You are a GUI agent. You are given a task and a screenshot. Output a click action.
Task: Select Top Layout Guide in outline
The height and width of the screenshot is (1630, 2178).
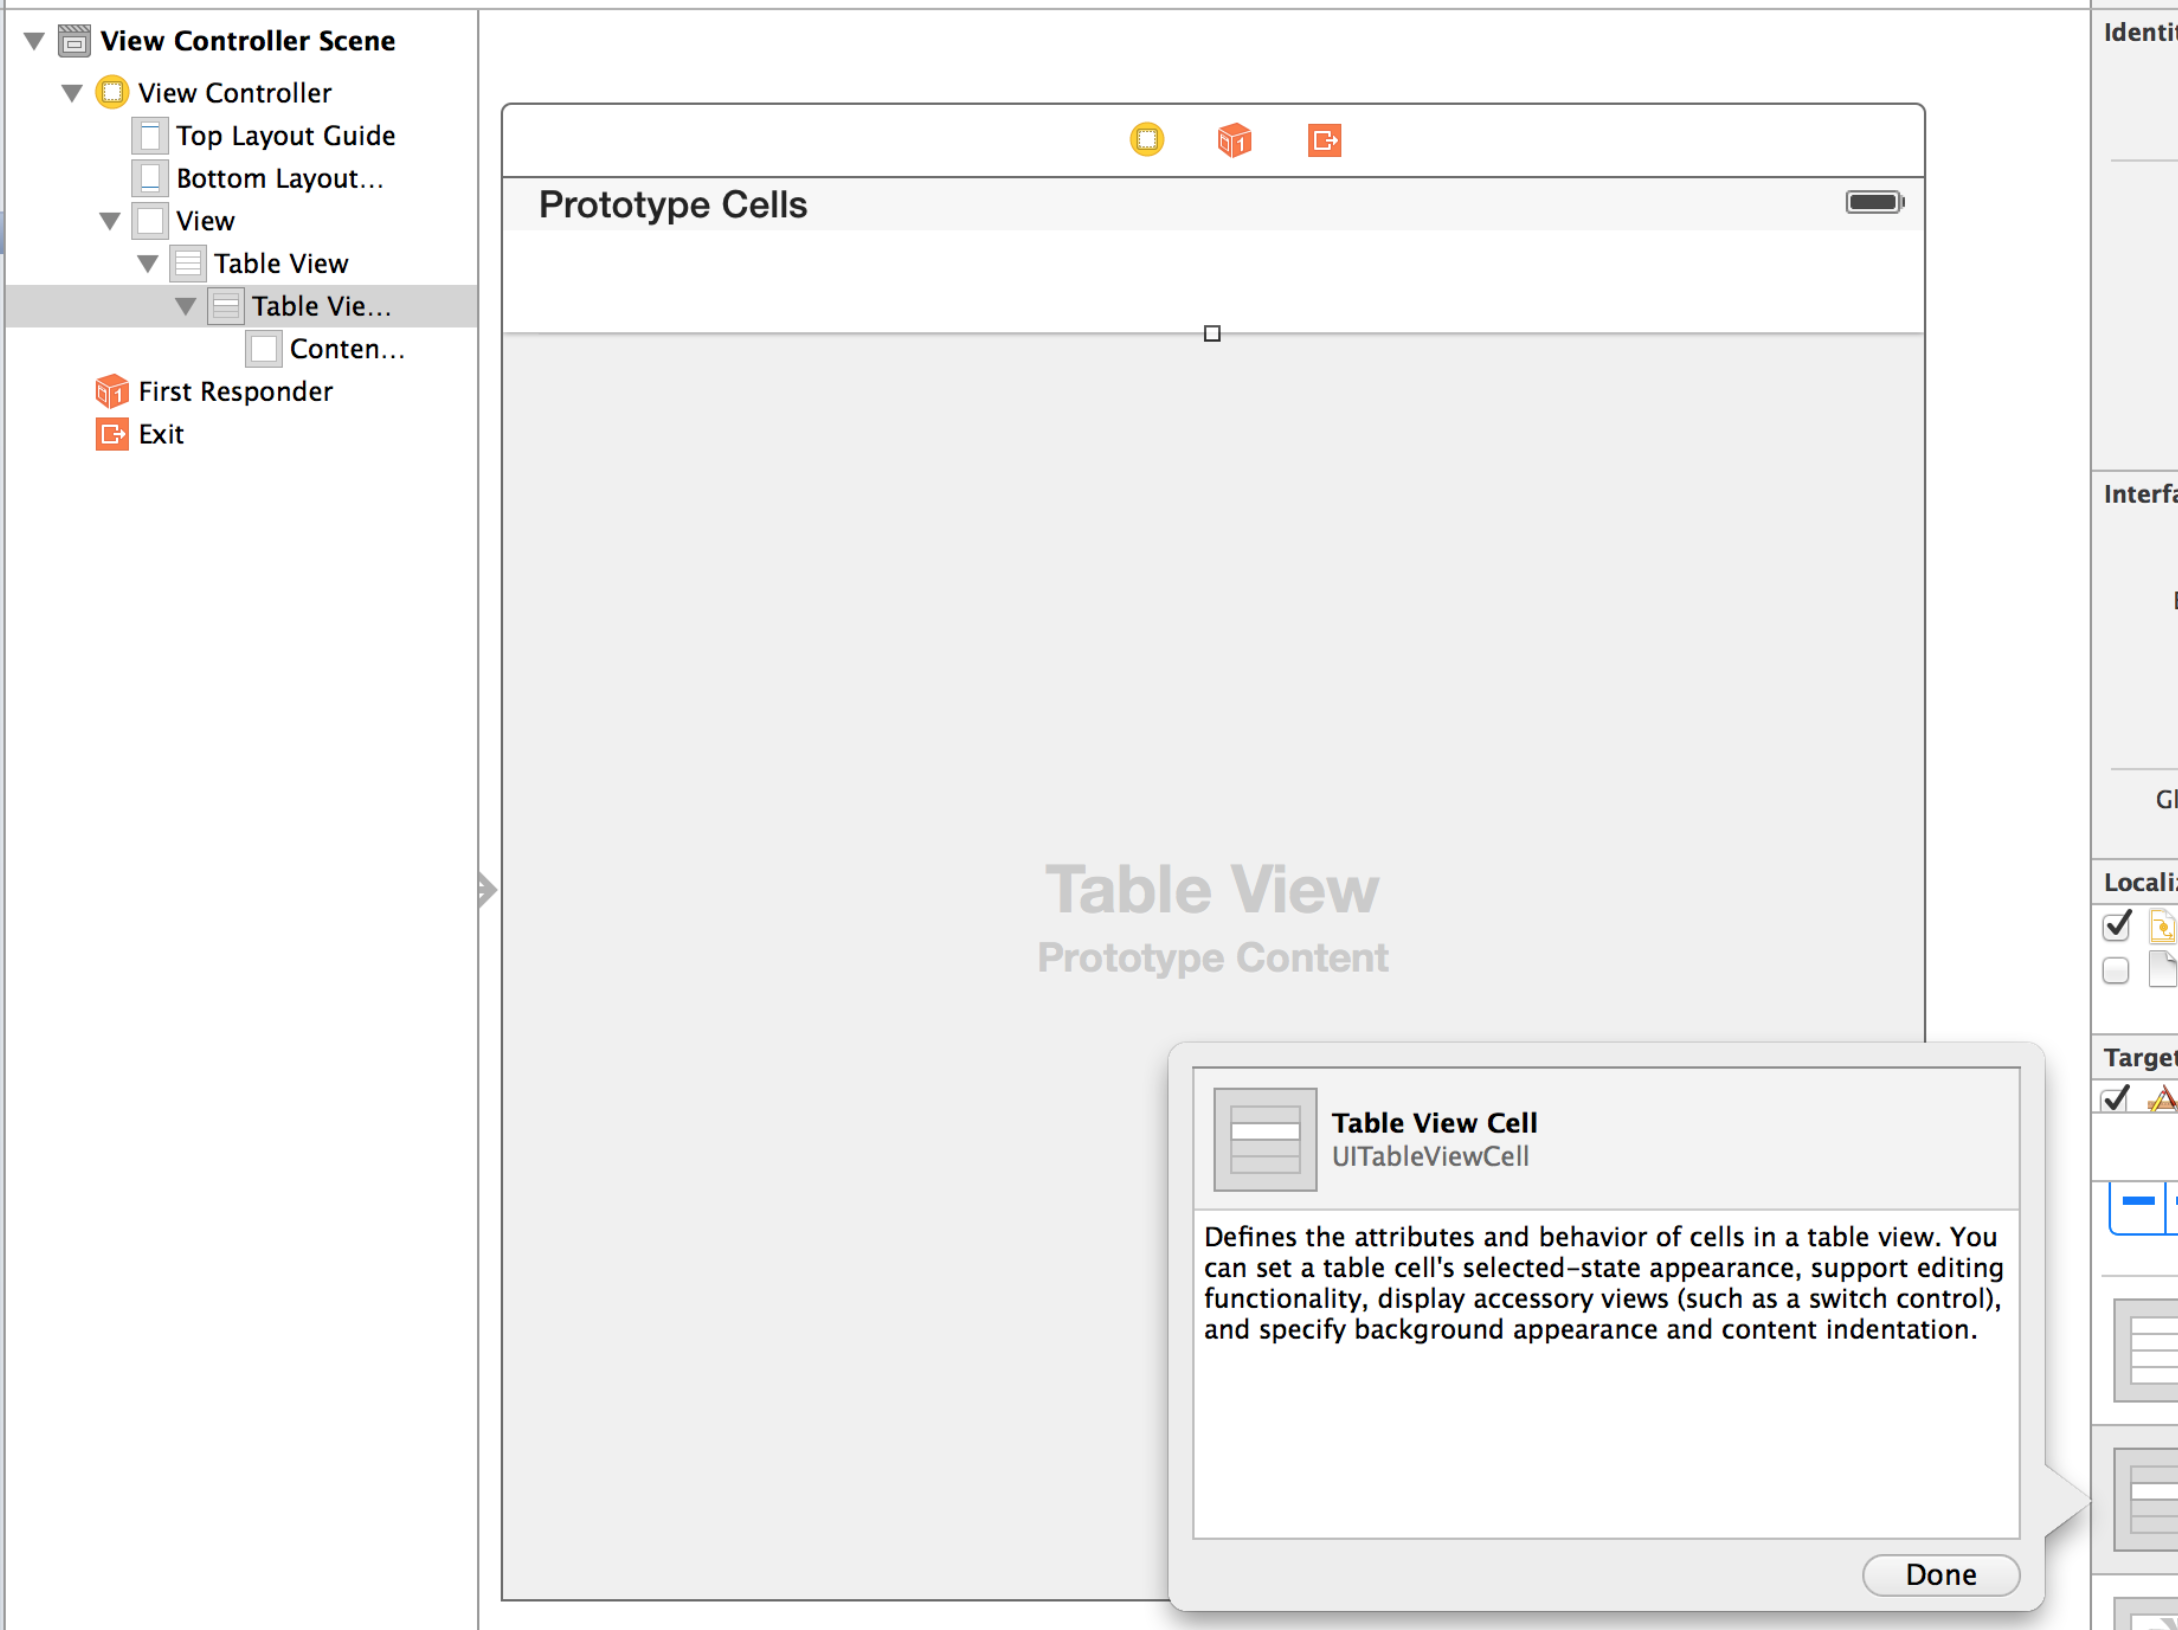[285, 135]
